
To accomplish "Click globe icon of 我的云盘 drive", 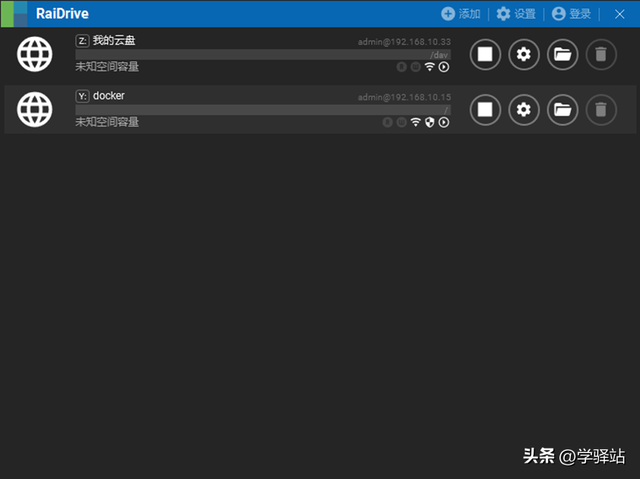I will (x=35, y=54).
